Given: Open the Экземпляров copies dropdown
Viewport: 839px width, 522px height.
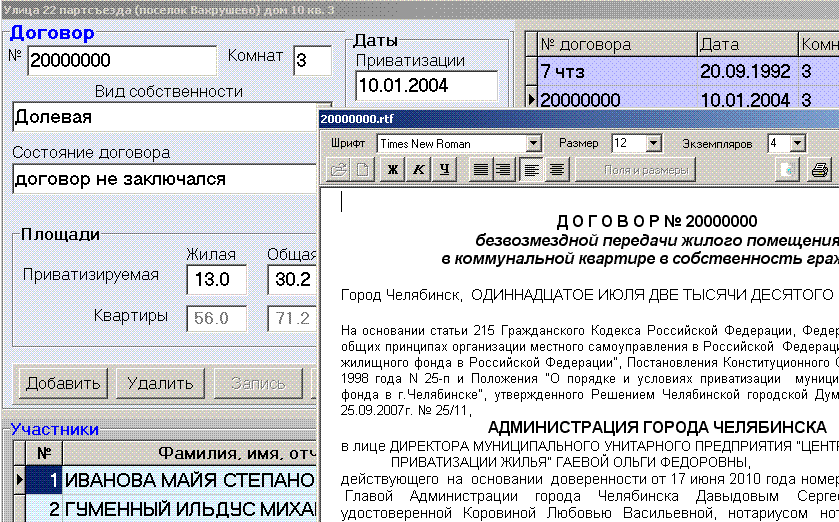Looking at the screenshot, I should point(797,144).
